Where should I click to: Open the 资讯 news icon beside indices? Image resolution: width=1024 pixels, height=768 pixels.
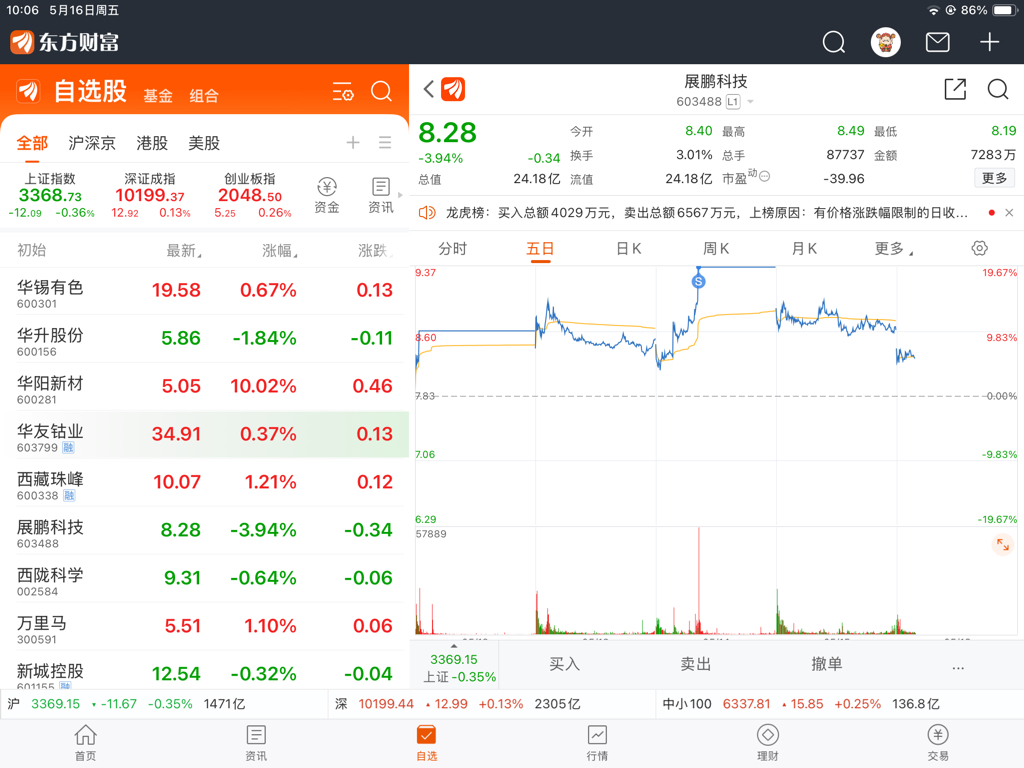[x=381, y=195]
